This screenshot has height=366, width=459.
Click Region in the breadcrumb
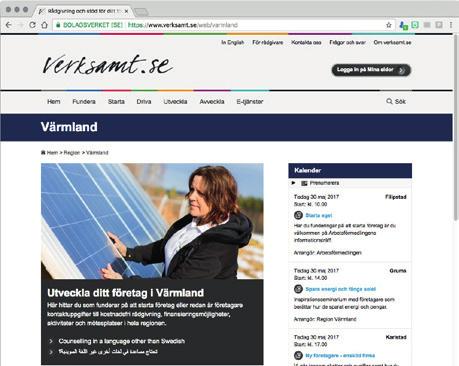[72, 153]
